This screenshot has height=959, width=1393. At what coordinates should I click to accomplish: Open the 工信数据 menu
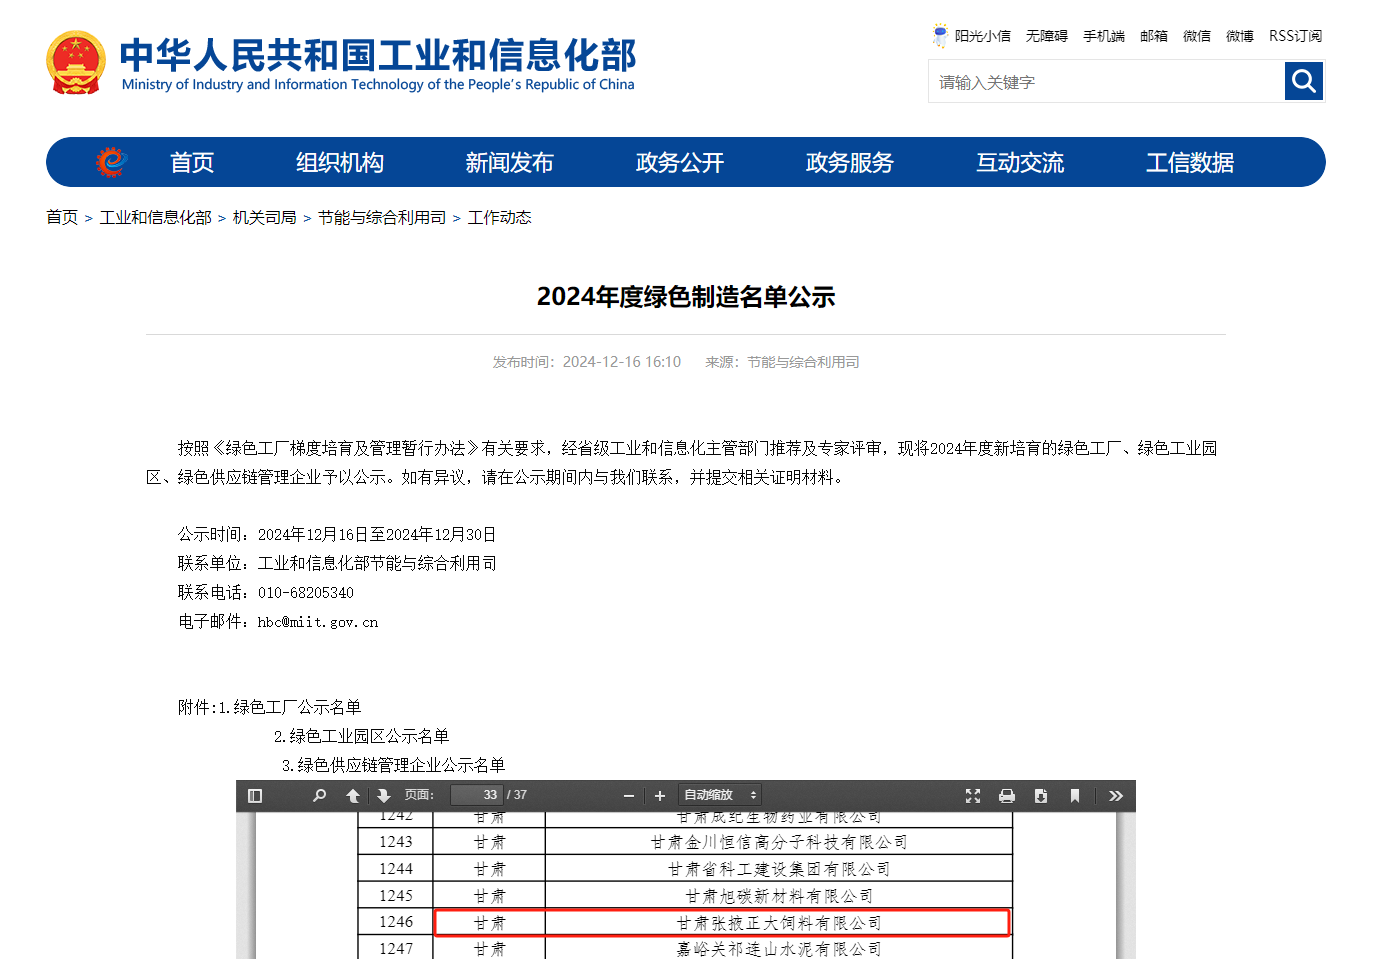[1190, 162]
